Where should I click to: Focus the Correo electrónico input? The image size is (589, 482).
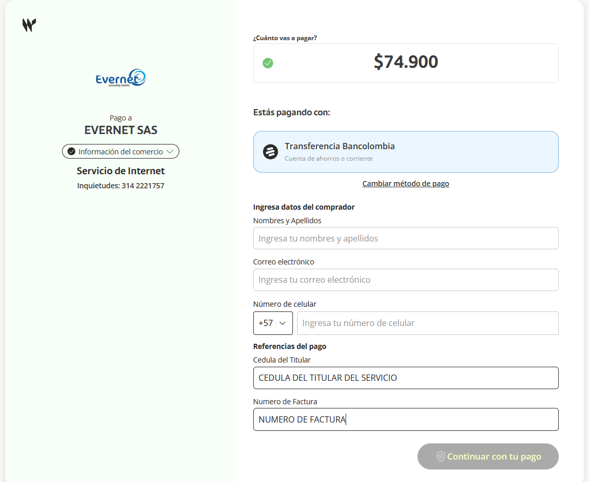406,280
